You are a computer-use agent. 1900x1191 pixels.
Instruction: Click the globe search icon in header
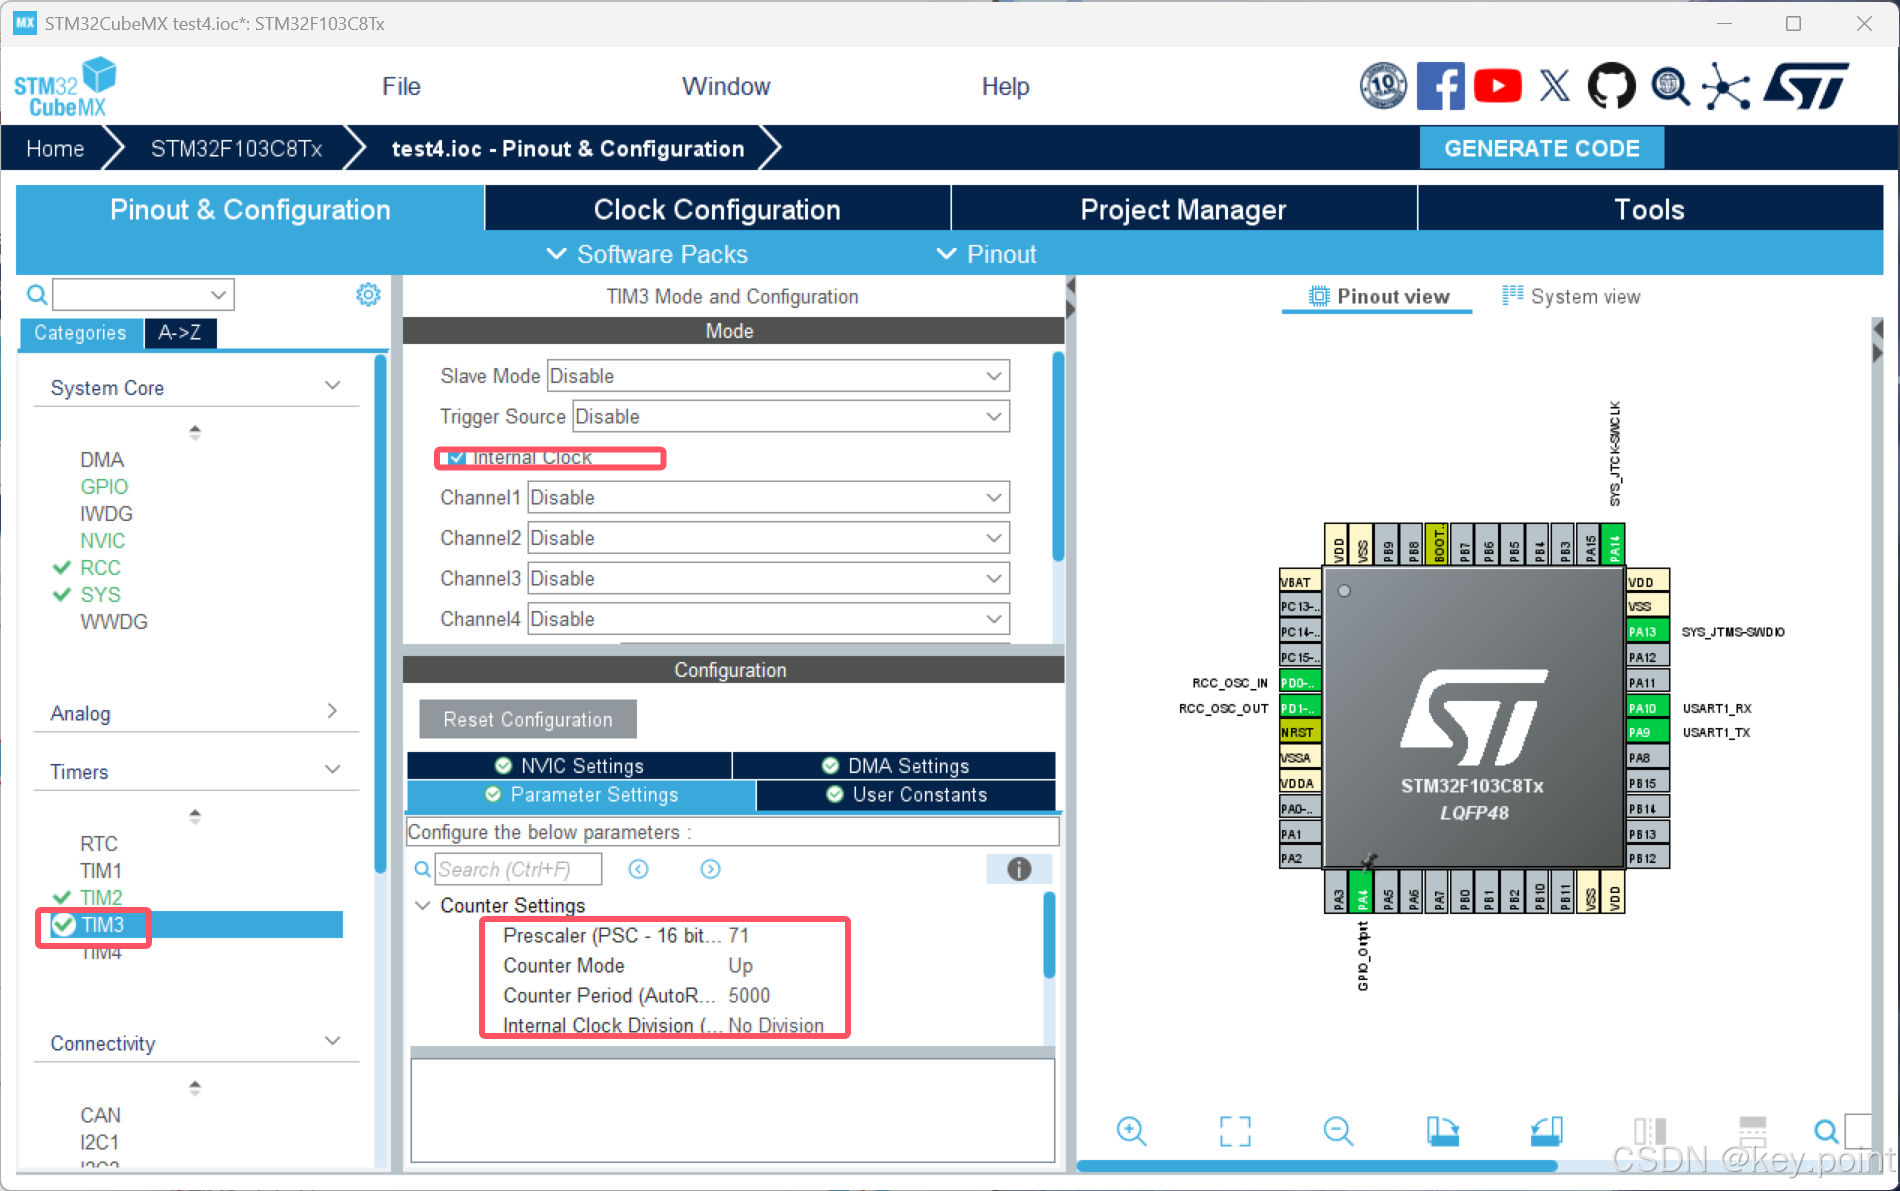1670,86
